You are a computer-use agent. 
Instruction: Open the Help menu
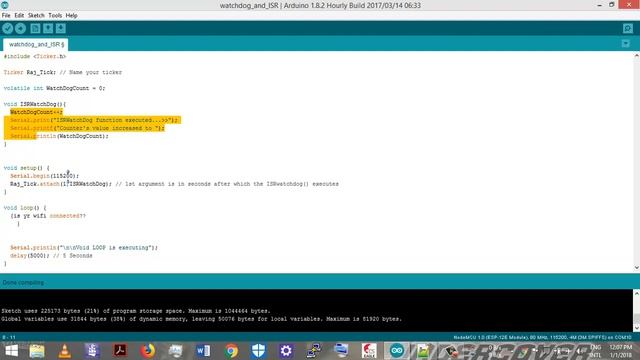point(71,16)
